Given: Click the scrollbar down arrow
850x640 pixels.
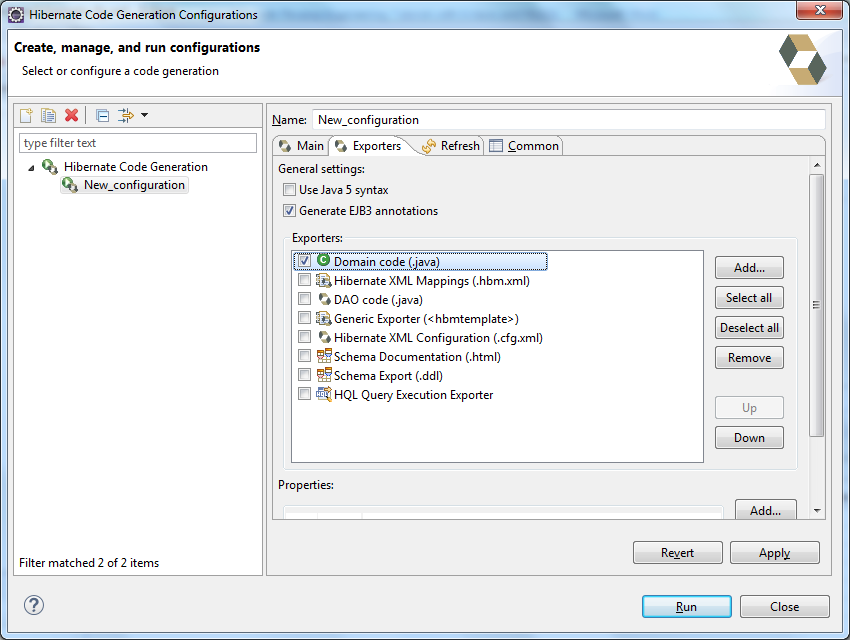Looking at the screenshot, I should (817, 510).
